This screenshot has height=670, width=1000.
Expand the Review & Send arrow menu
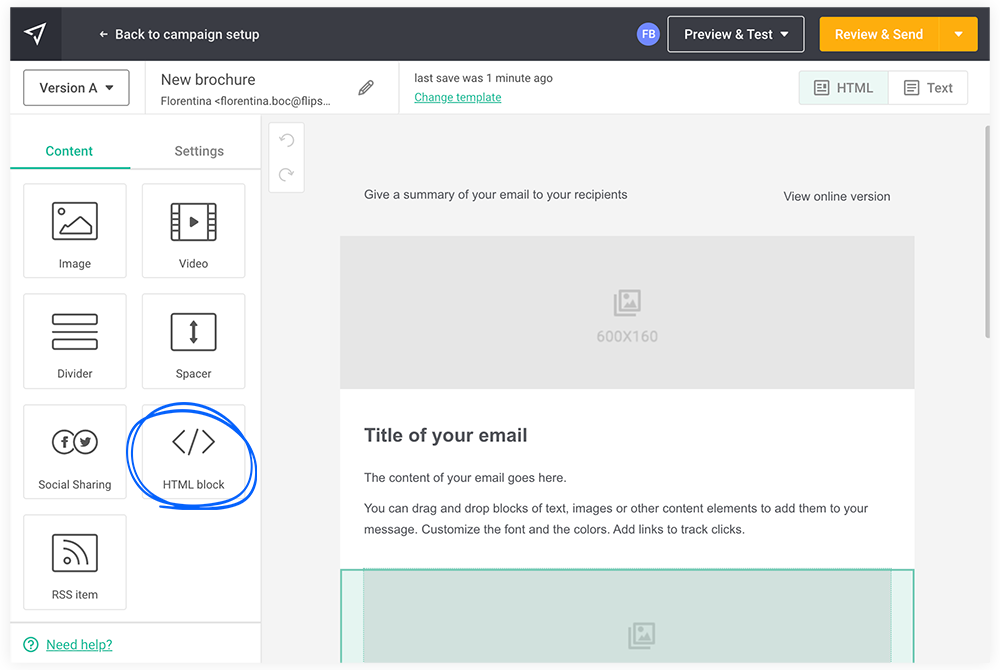(x=959, y=34)
